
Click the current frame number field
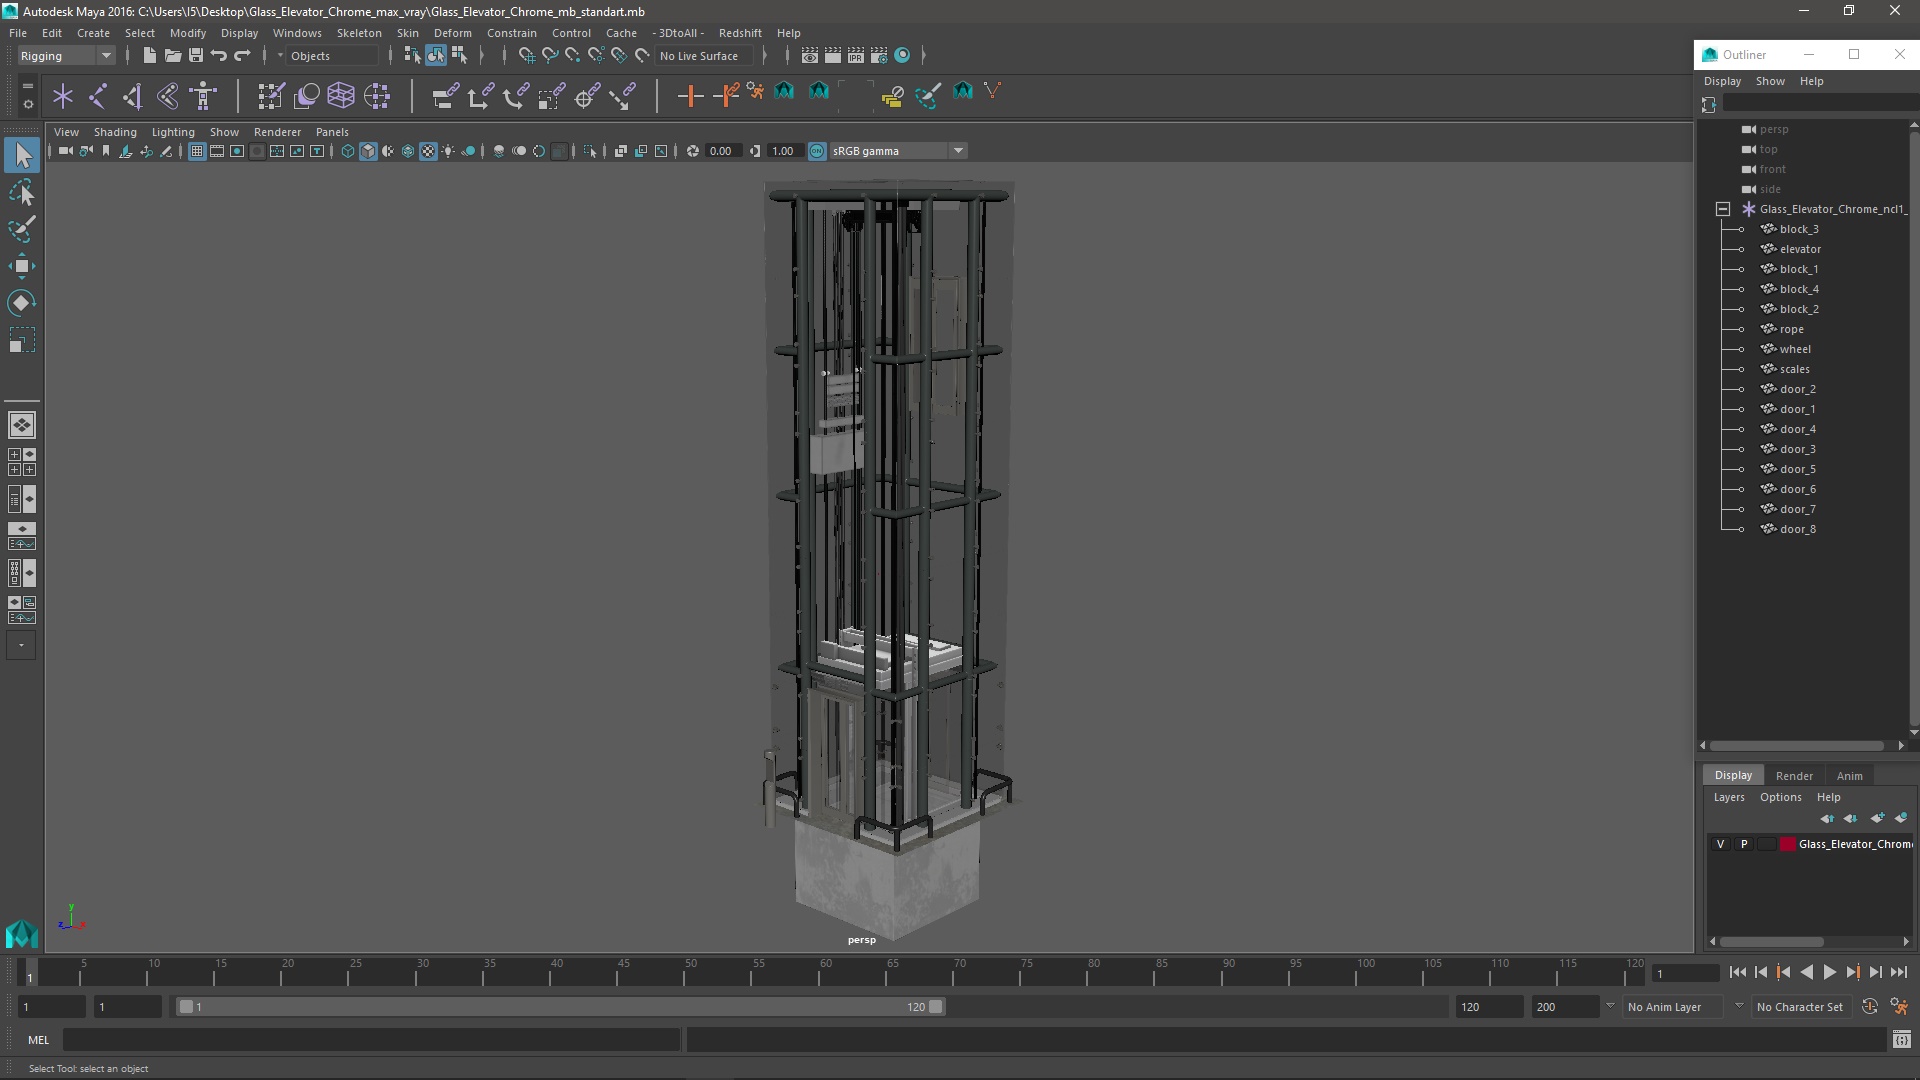point(1684,974)
